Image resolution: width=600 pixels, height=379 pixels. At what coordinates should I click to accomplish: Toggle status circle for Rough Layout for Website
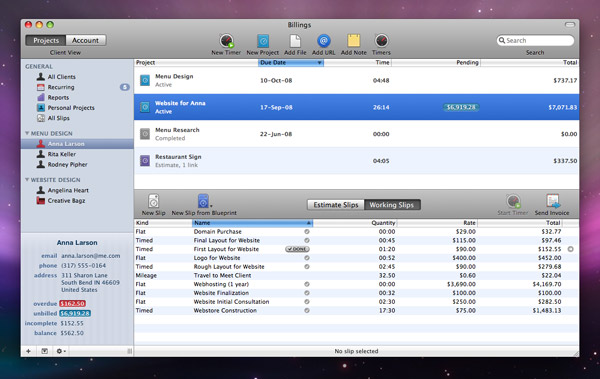click(x=307, y=266)
